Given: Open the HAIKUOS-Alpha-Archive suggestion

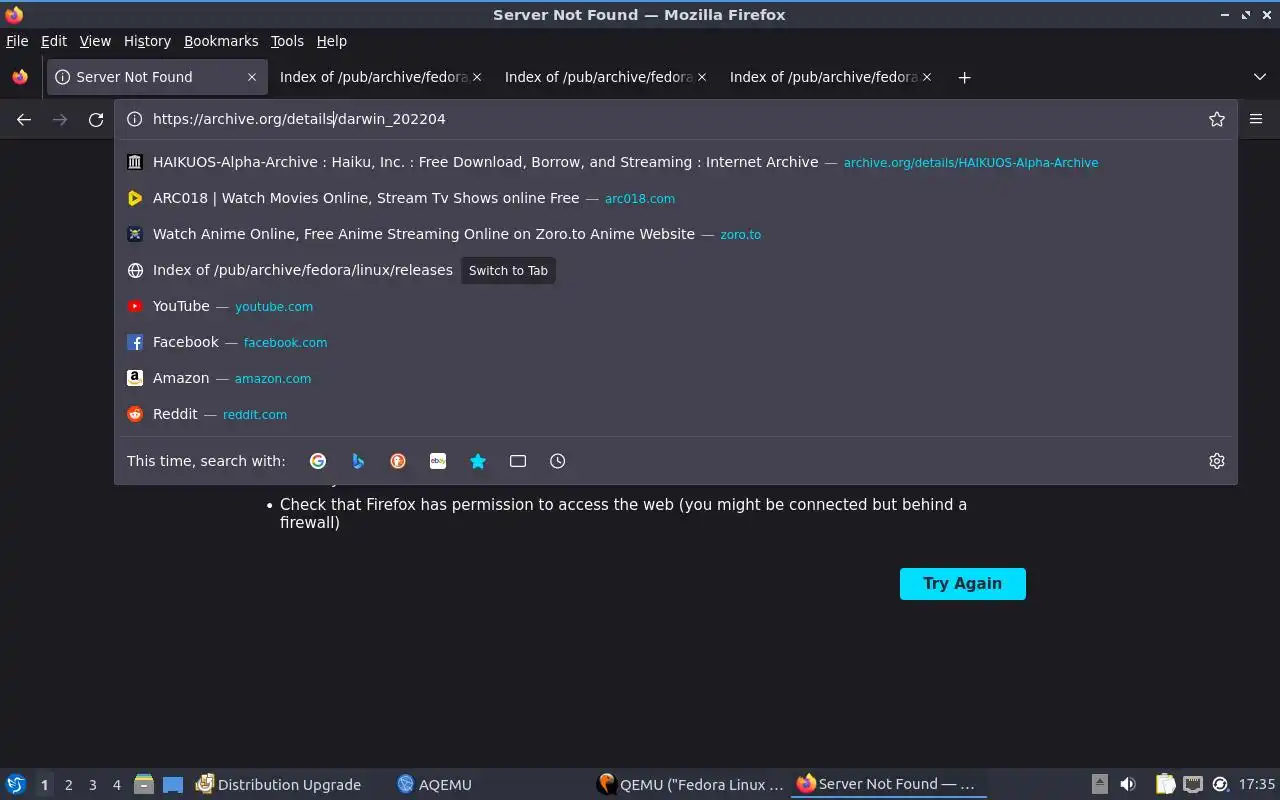Looking at the screenshot, I should [676, 162].
